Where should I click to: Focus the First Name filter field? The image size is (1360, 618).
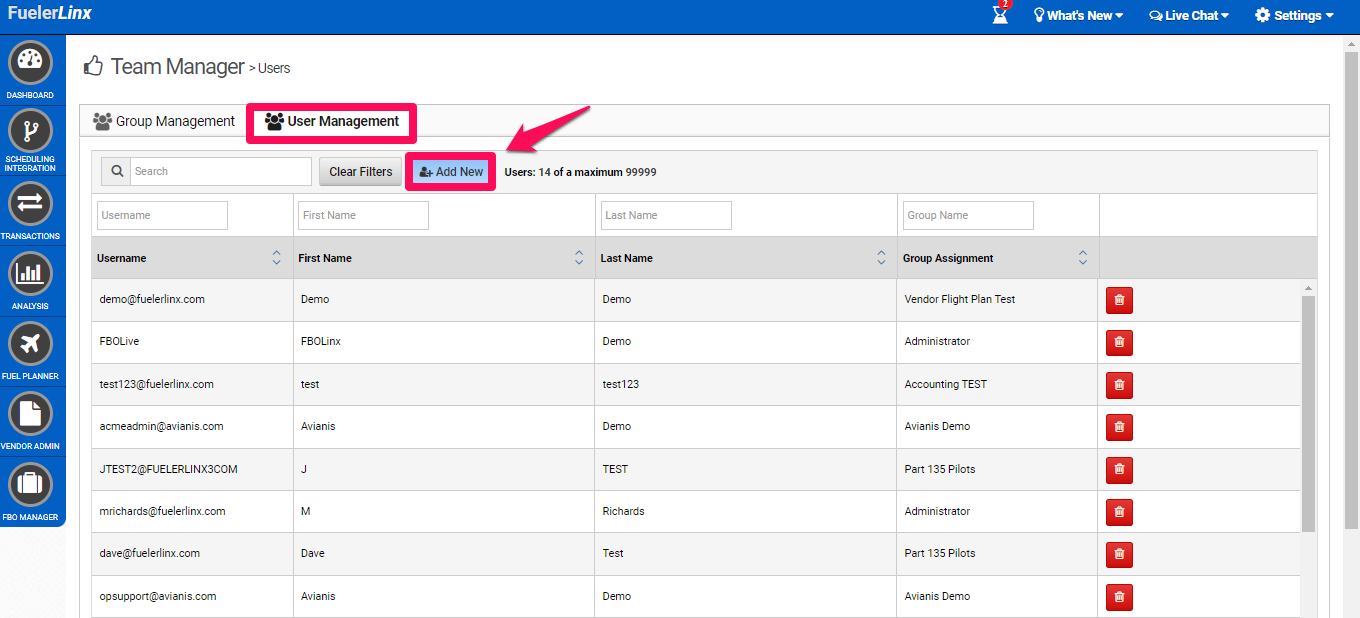pos(363,215)
